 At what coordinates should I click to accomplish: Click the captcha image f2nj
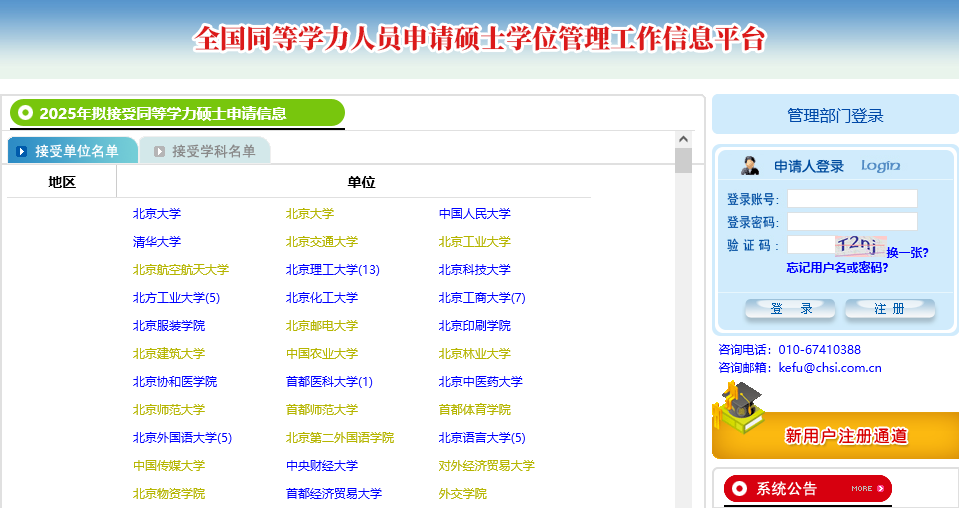pyautogui.click(x=861, y=245)
